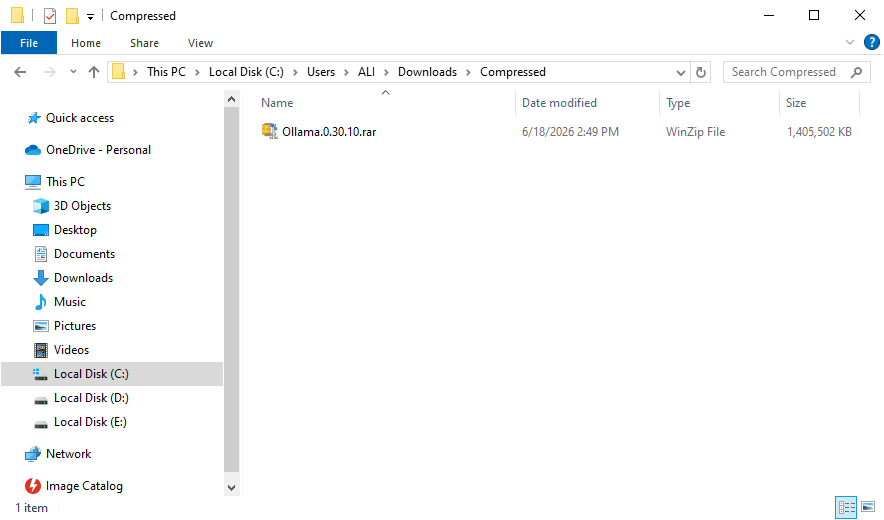
Task: Select the Ollama.0.30.10.rar file
Action: point(329,132)
